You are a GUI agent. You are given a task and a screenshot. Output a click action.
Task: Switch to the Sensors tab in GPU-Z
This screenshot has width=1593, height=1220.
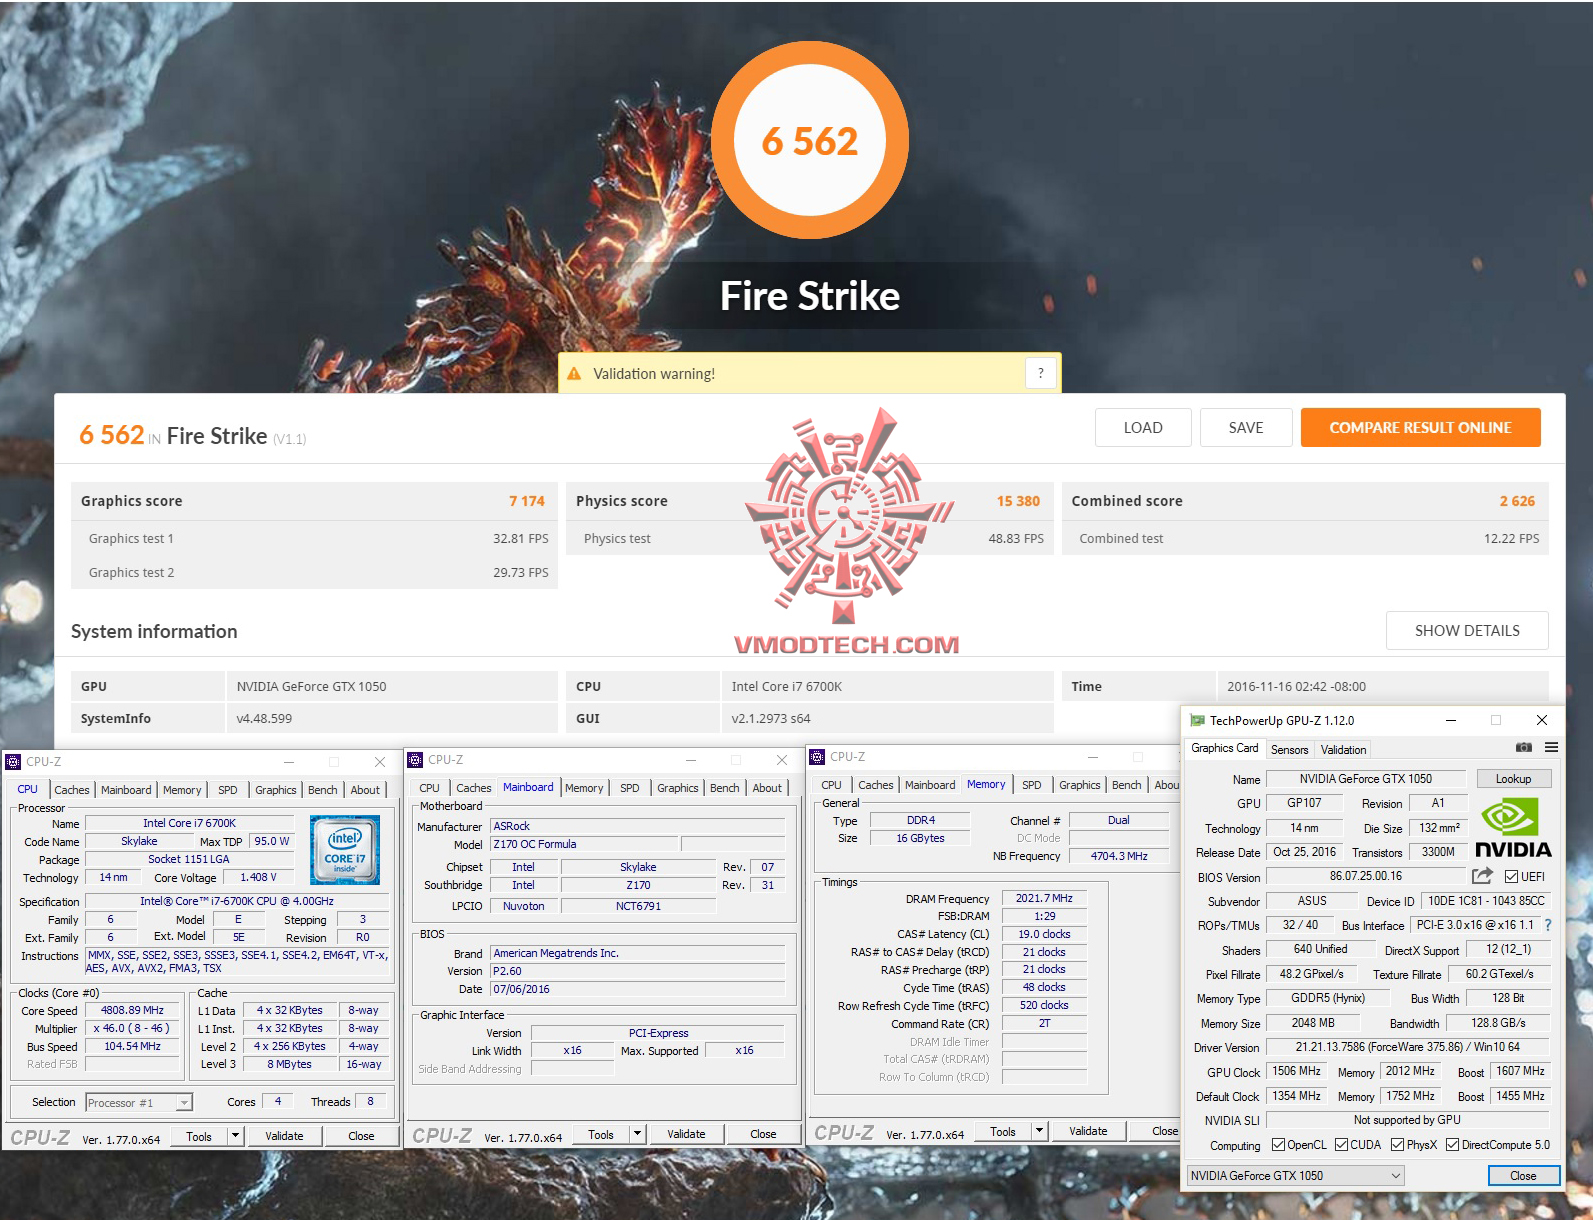coord(1289,749)
